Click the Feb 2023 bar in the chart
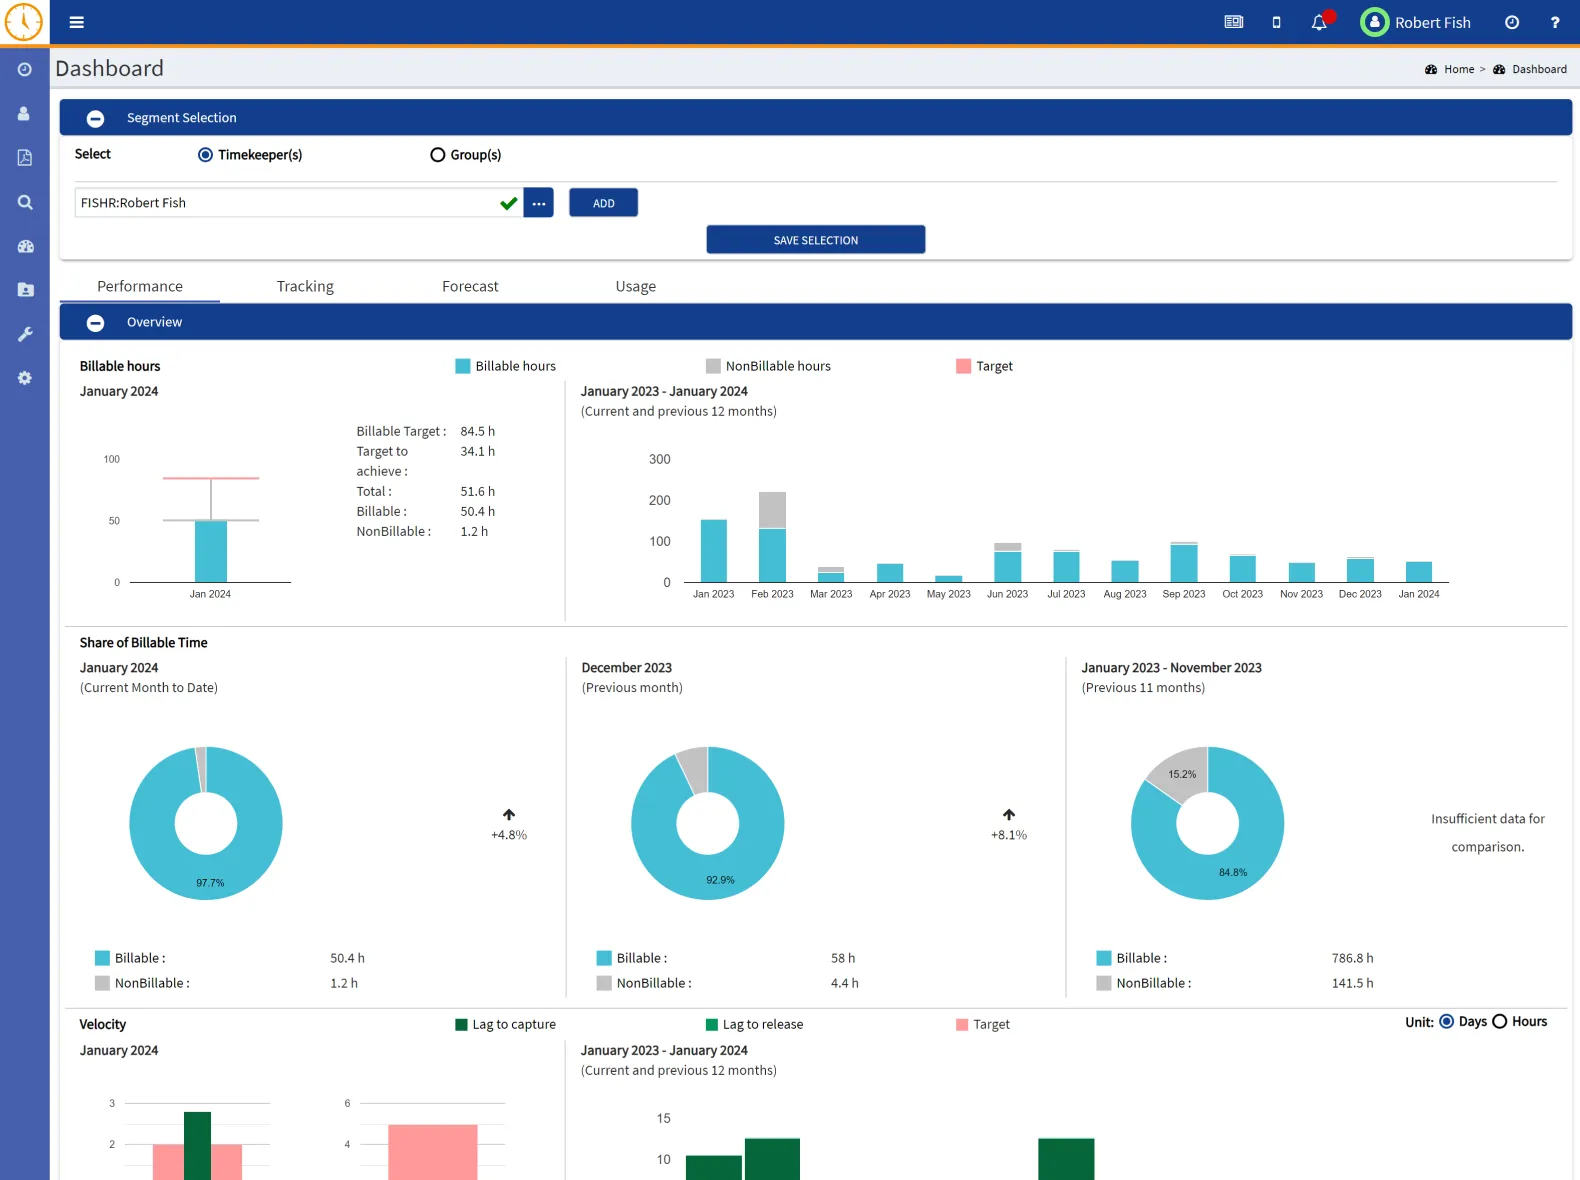 pyautogui.click(x=772, y=537)
